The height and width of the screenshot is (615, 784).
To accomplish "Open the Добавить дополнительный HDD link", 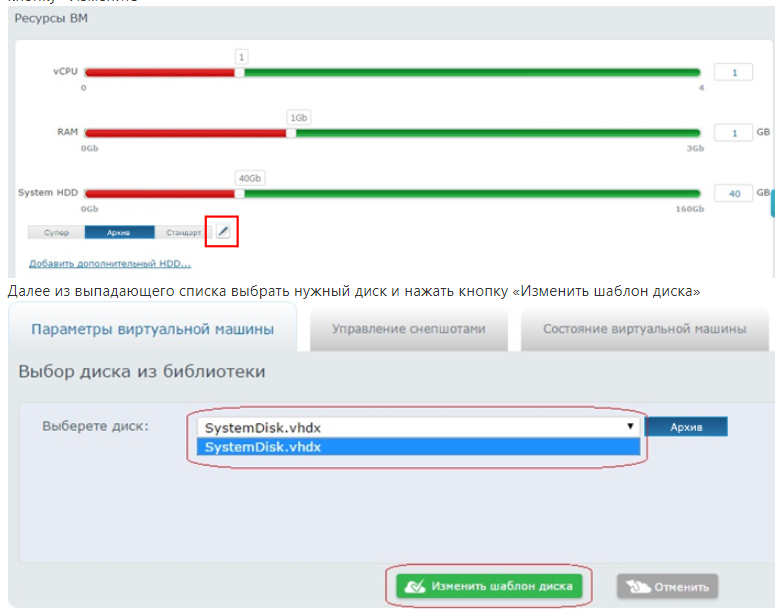I will tap(110, 264).
